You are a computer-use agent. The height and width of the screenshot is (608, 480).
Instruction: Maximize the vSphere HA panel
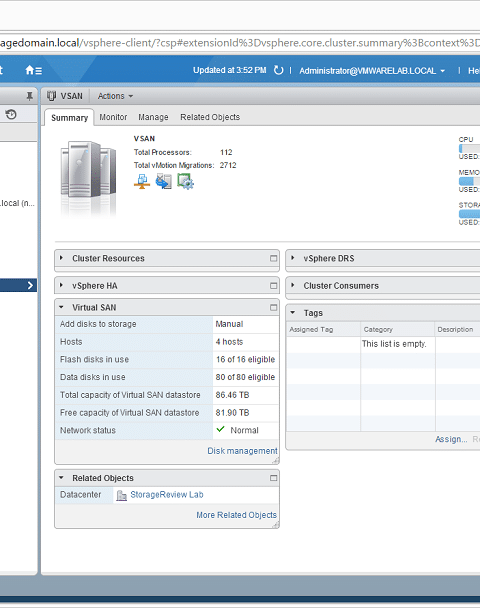273,286
